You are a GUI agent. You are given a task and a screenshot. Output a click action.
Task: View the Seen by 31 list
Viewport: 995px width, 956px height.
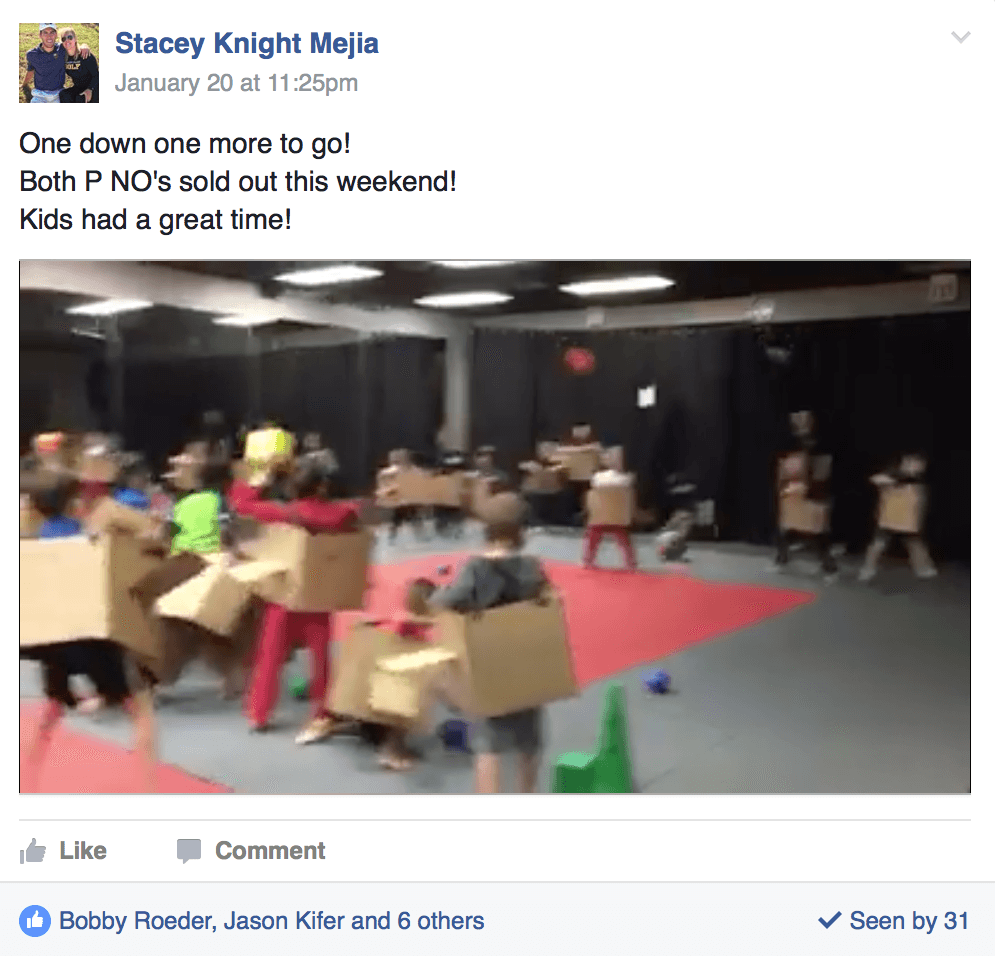point(909,920)
